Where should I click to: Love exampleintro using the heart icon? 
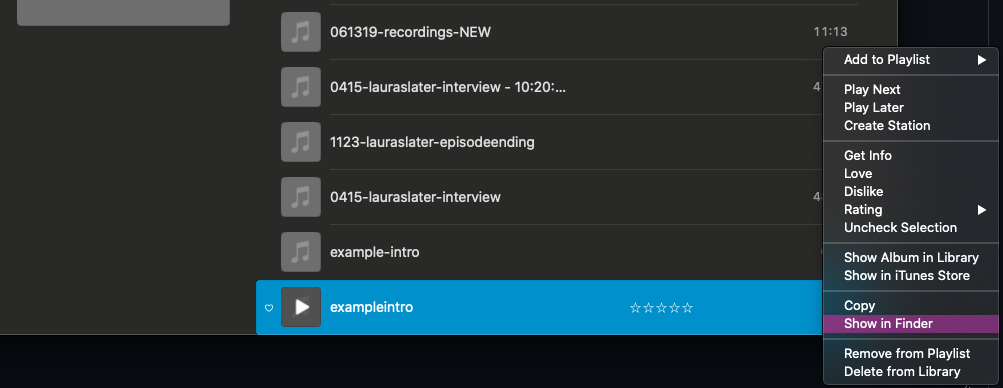point(269,308)
